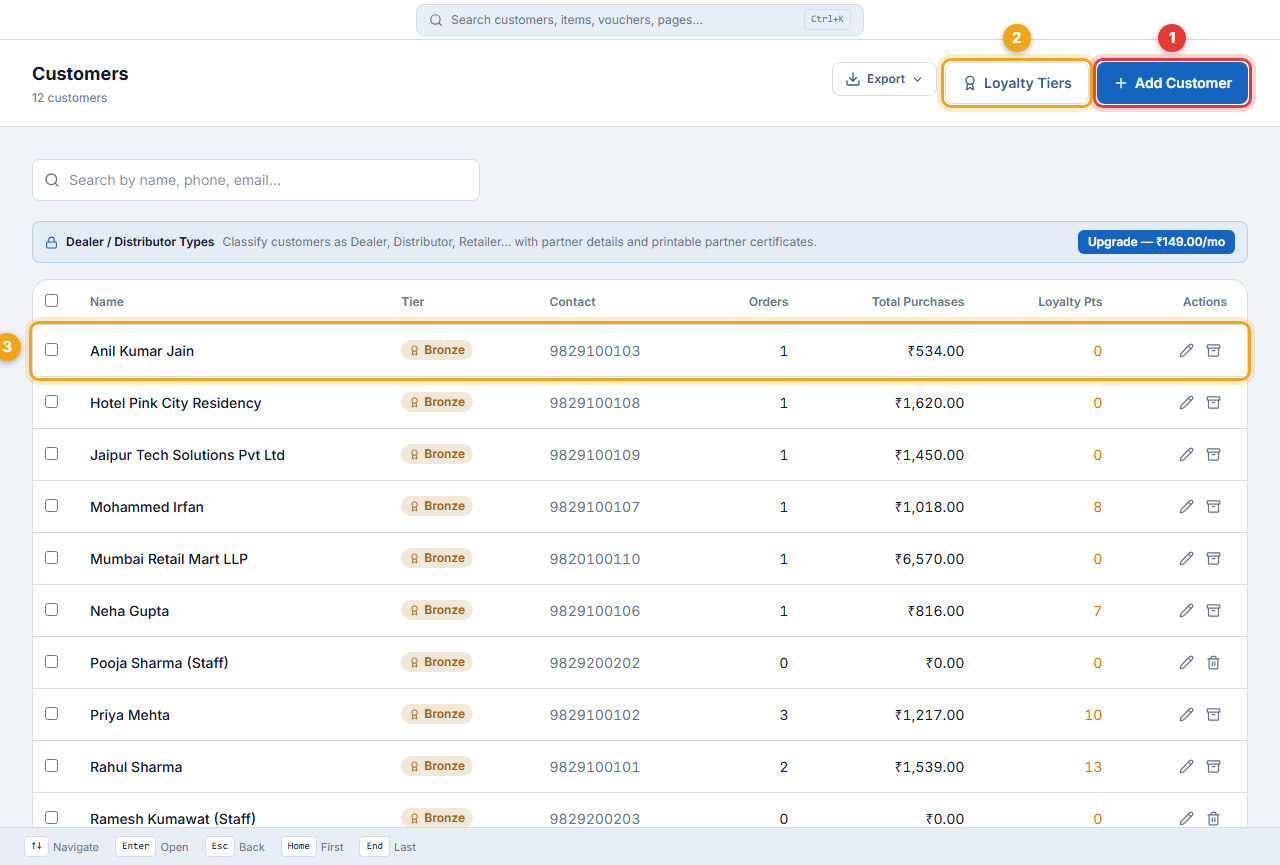Click the Loyalty Pts column header
1280x865 pixels.
click(x=1070, y=302)
